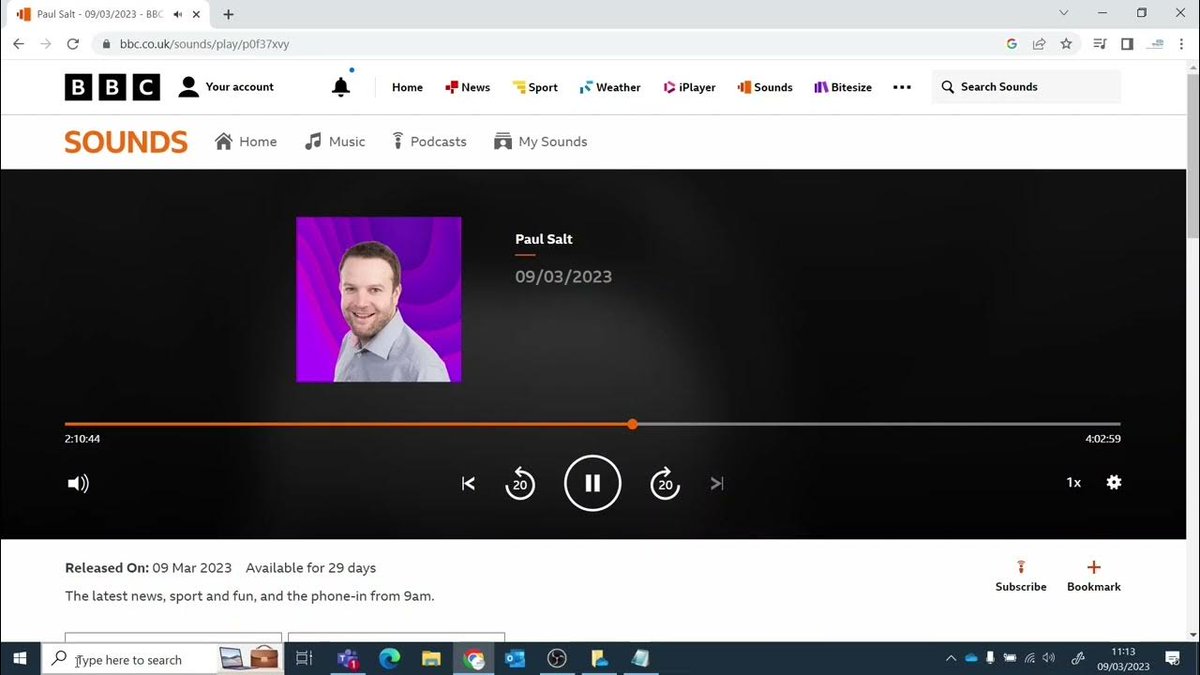Open the BBC notifications bell
Image resolution: width=1200 pixels, height=675 pixels.
click(341, 87)
